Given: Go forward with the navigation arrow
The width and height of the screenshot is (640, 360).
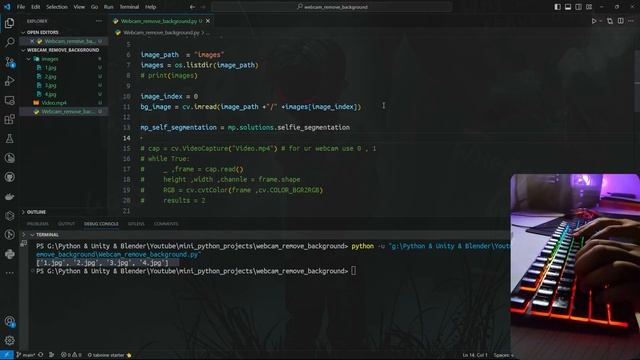Looking at the screenshot, I should tap(203, 7).
